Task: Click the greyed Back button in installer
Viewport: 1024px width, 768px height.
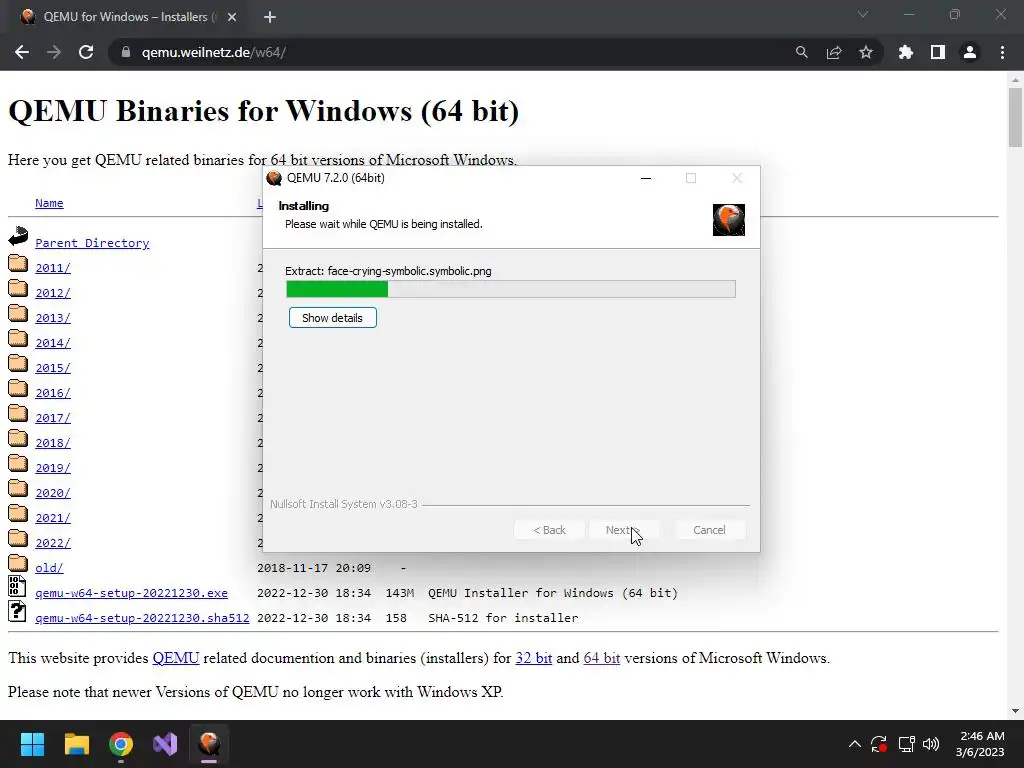Action: (549, 530)
